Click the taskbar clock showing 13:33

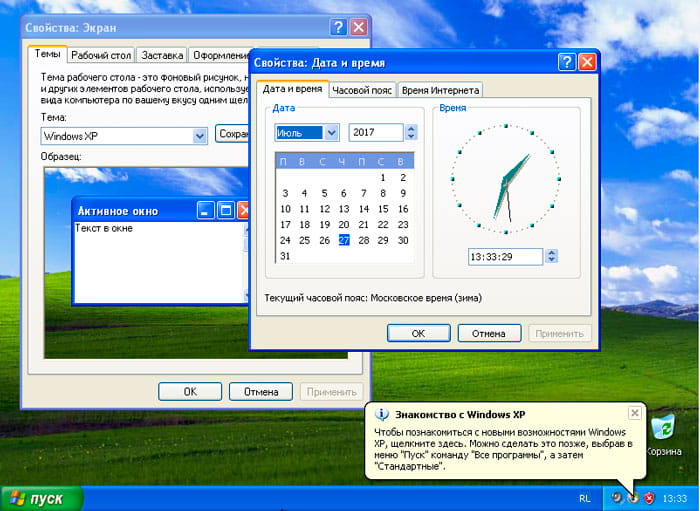675,499
